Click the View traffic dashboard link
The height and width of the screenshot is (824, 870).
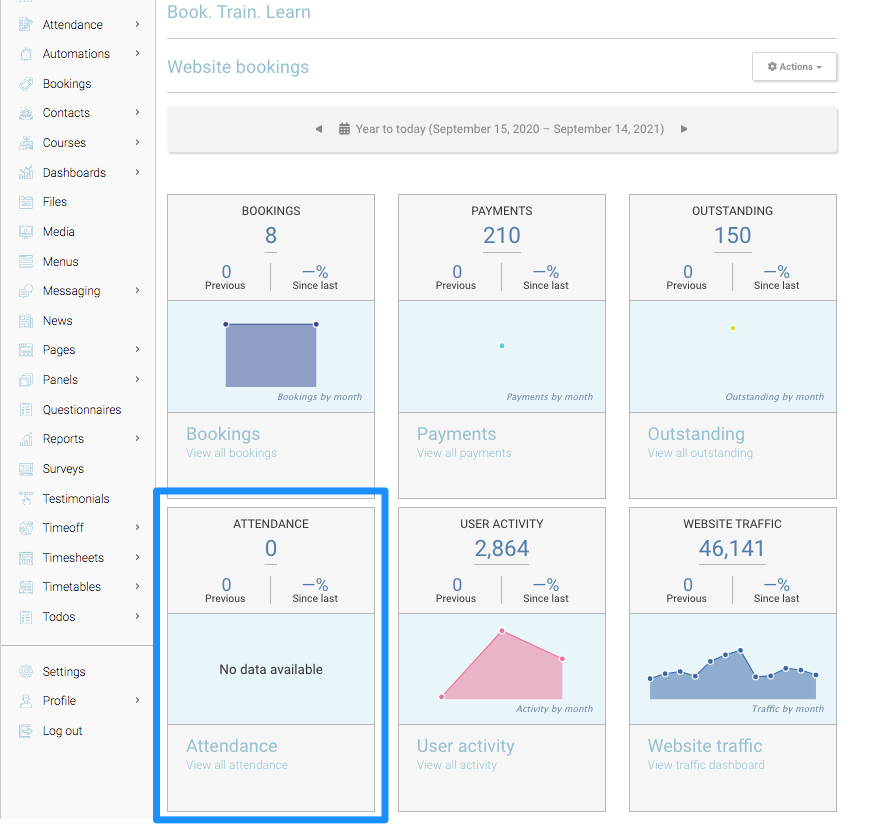click(705, 765)
